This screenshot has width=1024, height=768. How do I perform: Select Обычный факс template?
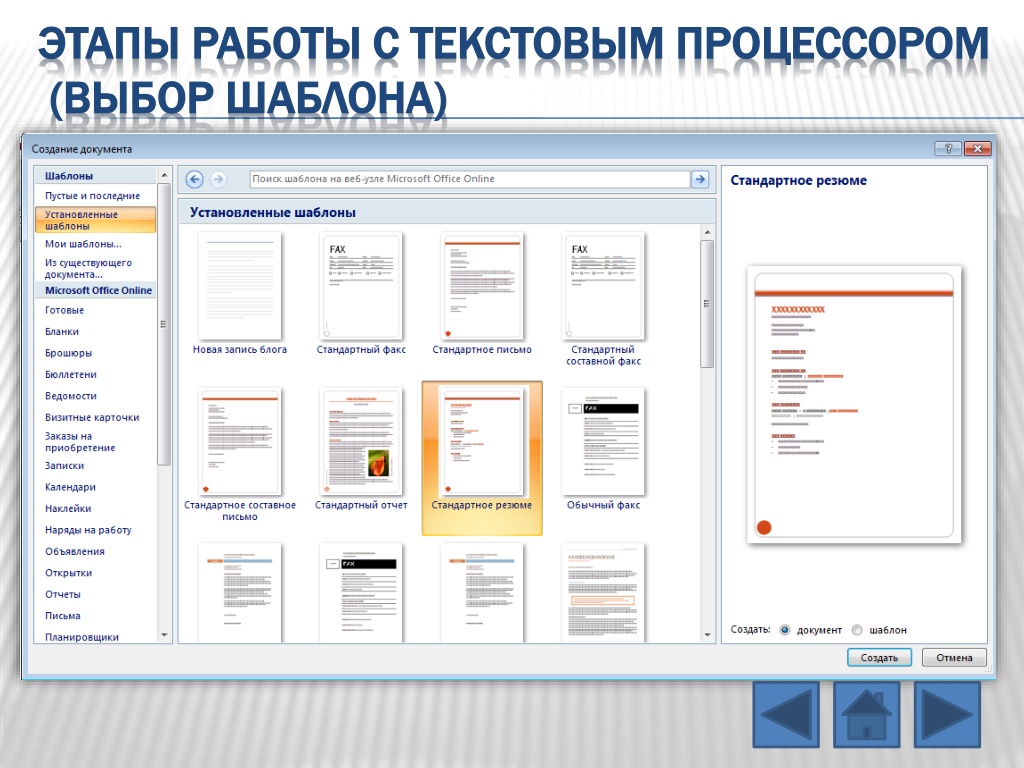(x=603, y=449)
